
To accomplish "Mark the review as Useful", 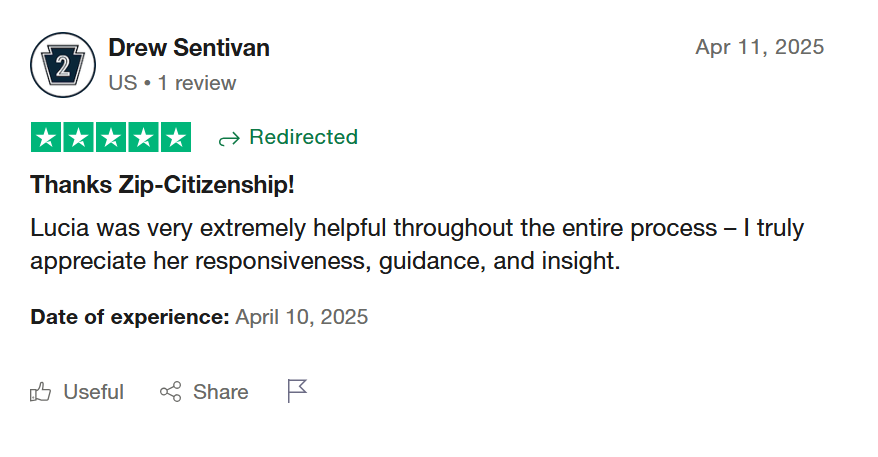I will (77, 392).
